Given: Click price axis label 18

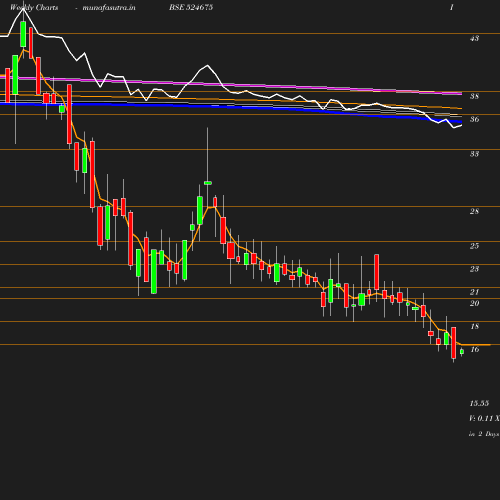Looking at the screenshot, I should click(x=474, y=326).
